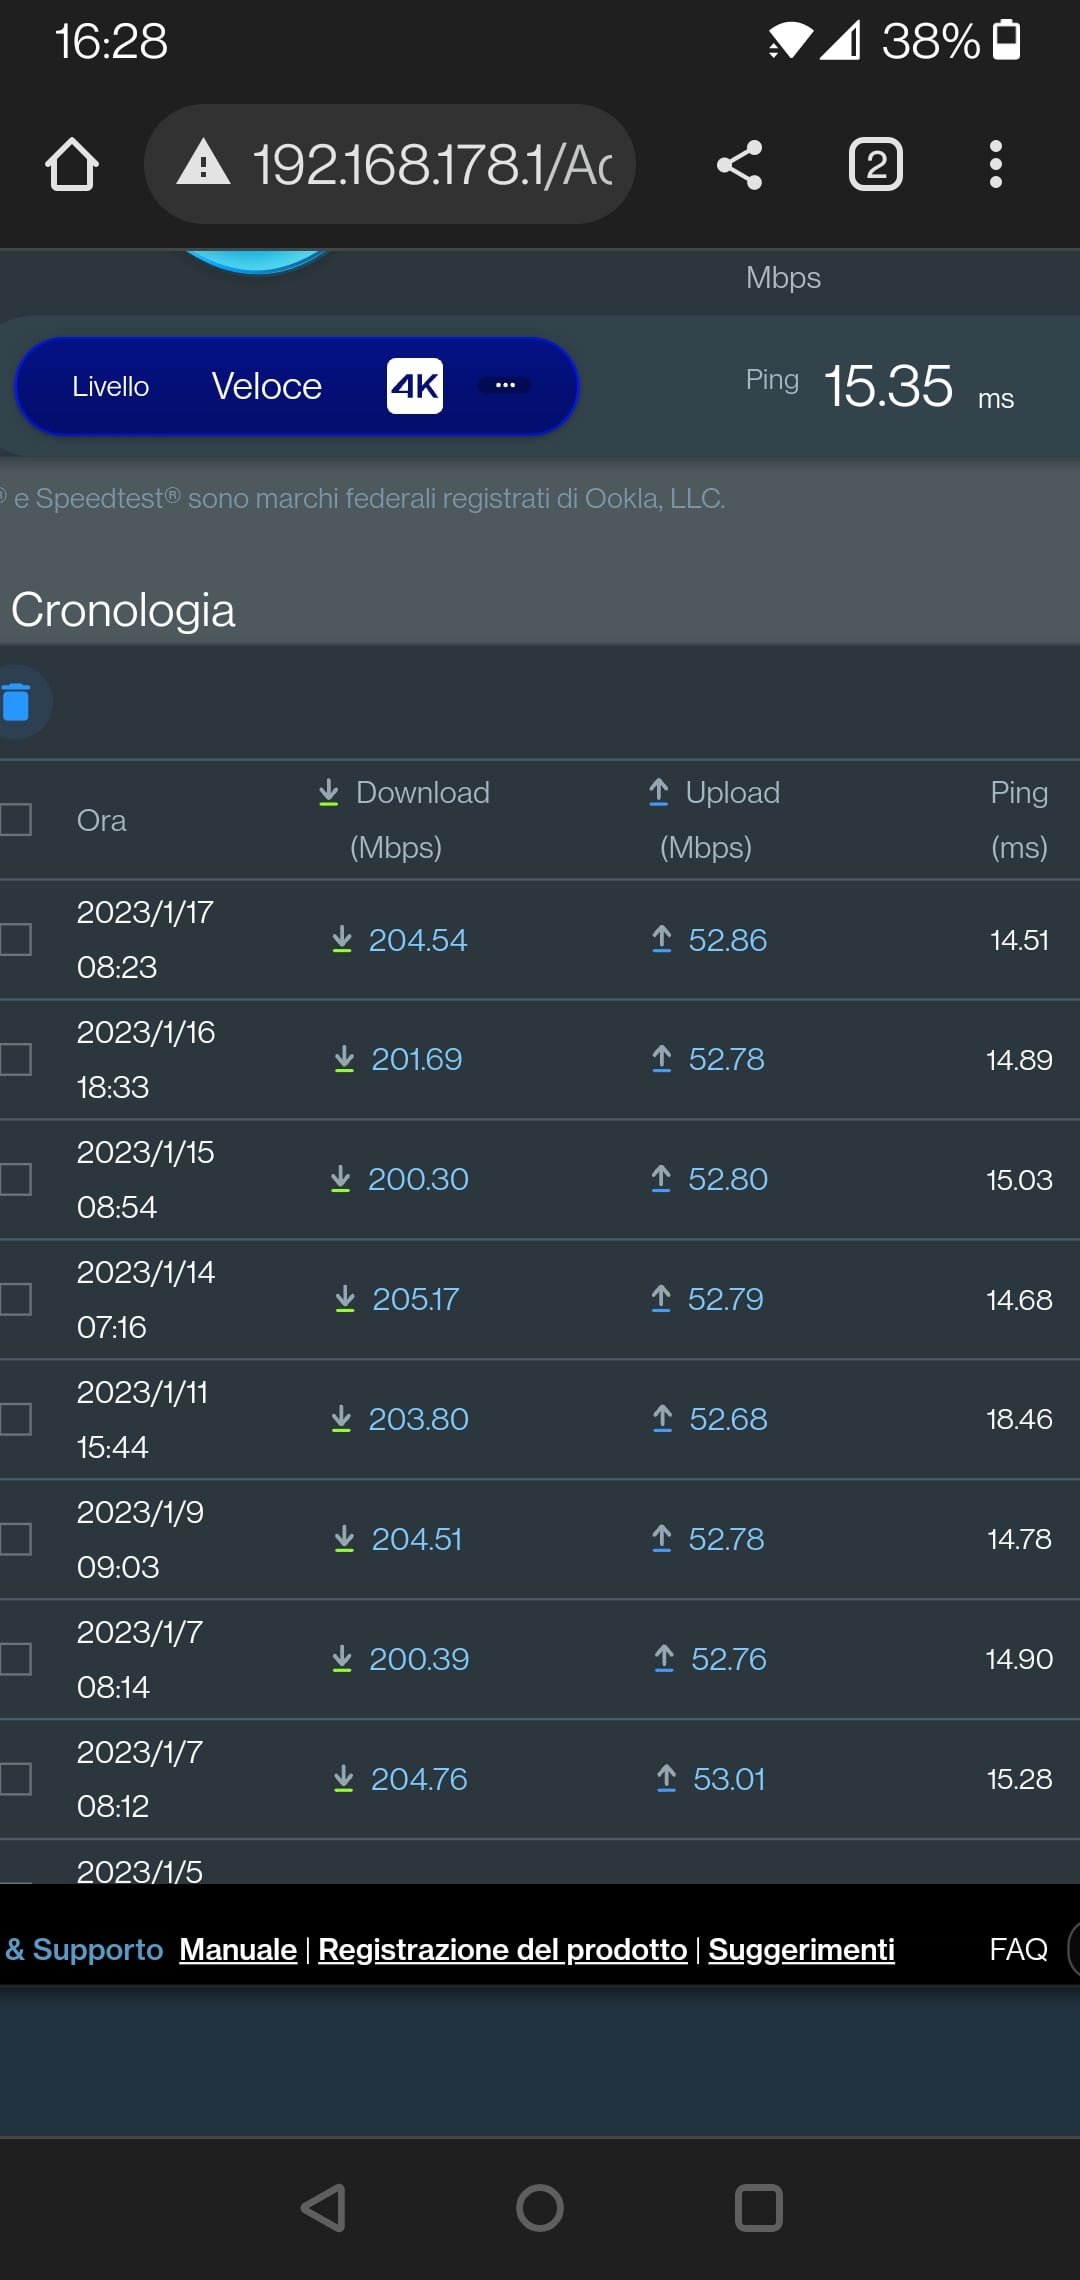This screenshot has width=1080, height=2280.
Task: Click the Suggerimenti footer link
Action: [801, 1949]
